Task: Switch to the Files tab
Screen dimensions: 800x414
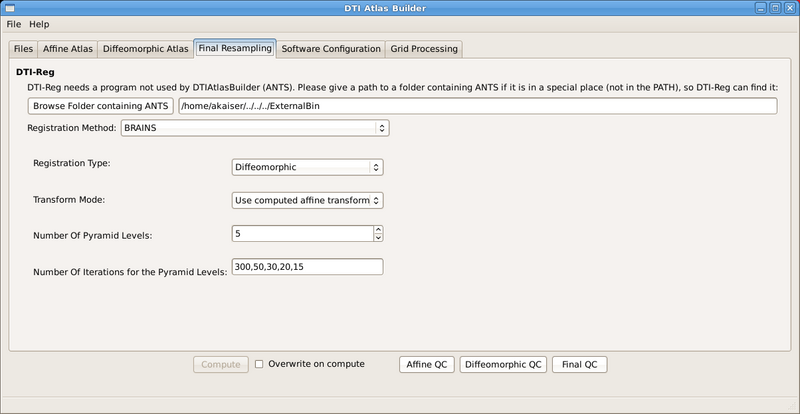Action: tap(23, 49)
